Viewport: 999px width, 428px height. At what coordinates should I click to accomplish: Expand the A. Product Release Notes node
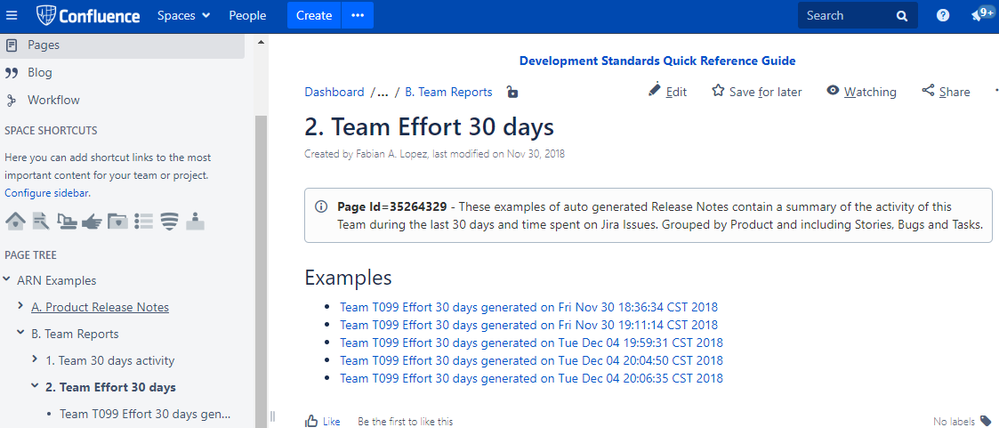[x=20, y=306]
